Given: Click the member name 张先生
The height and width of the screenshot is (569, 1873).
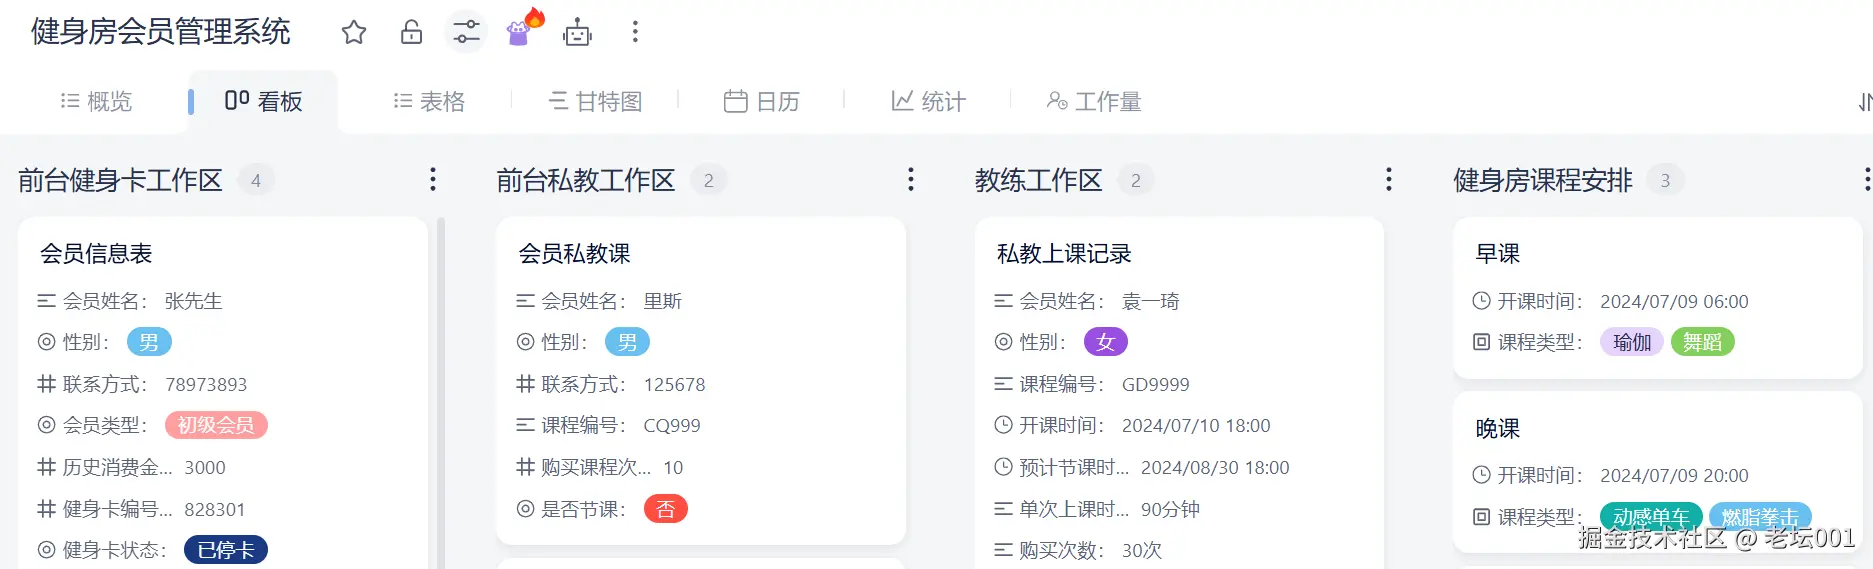Looking at the screenshot, I should point(194,301).
